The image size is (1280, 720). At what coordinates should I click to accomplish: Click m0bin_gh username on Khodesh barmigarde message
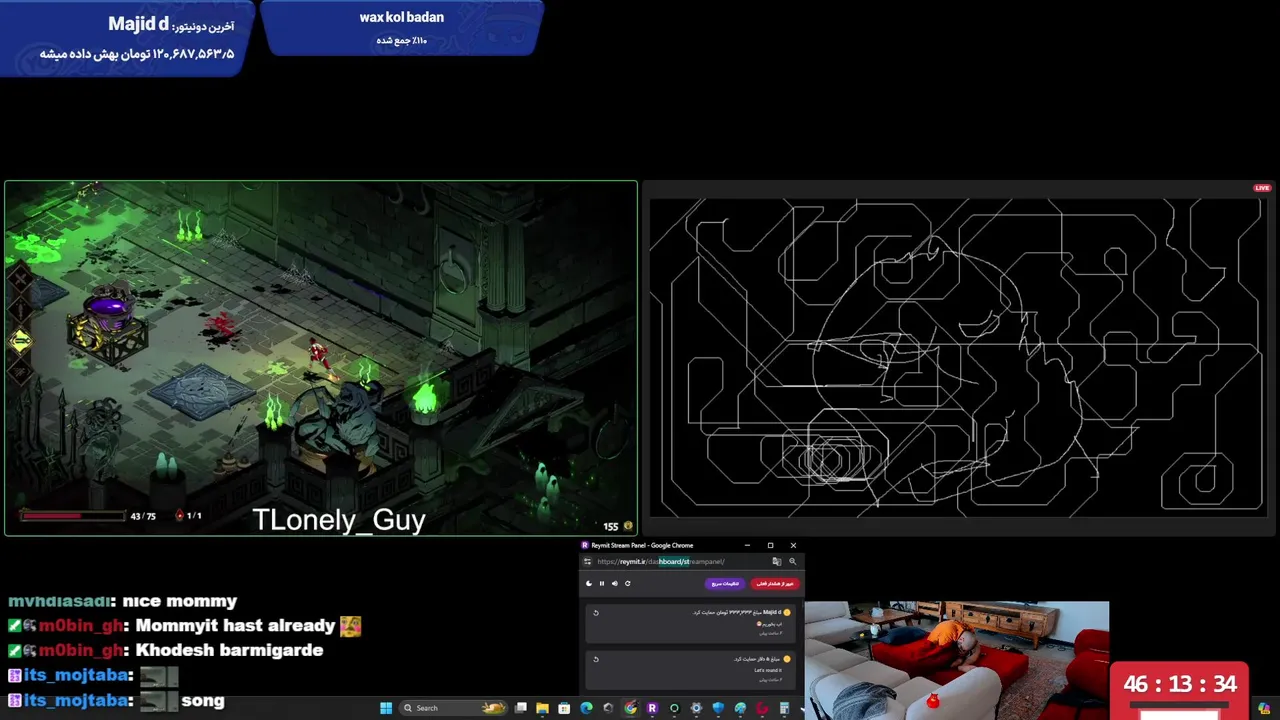click(x=80, y=650)
